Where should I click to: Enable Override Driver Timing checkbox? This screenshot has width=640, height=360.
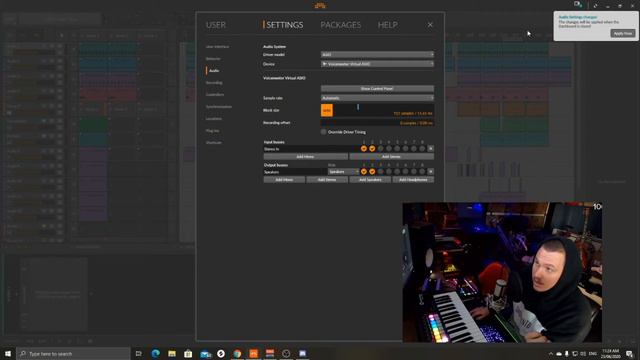pos(323,132)
